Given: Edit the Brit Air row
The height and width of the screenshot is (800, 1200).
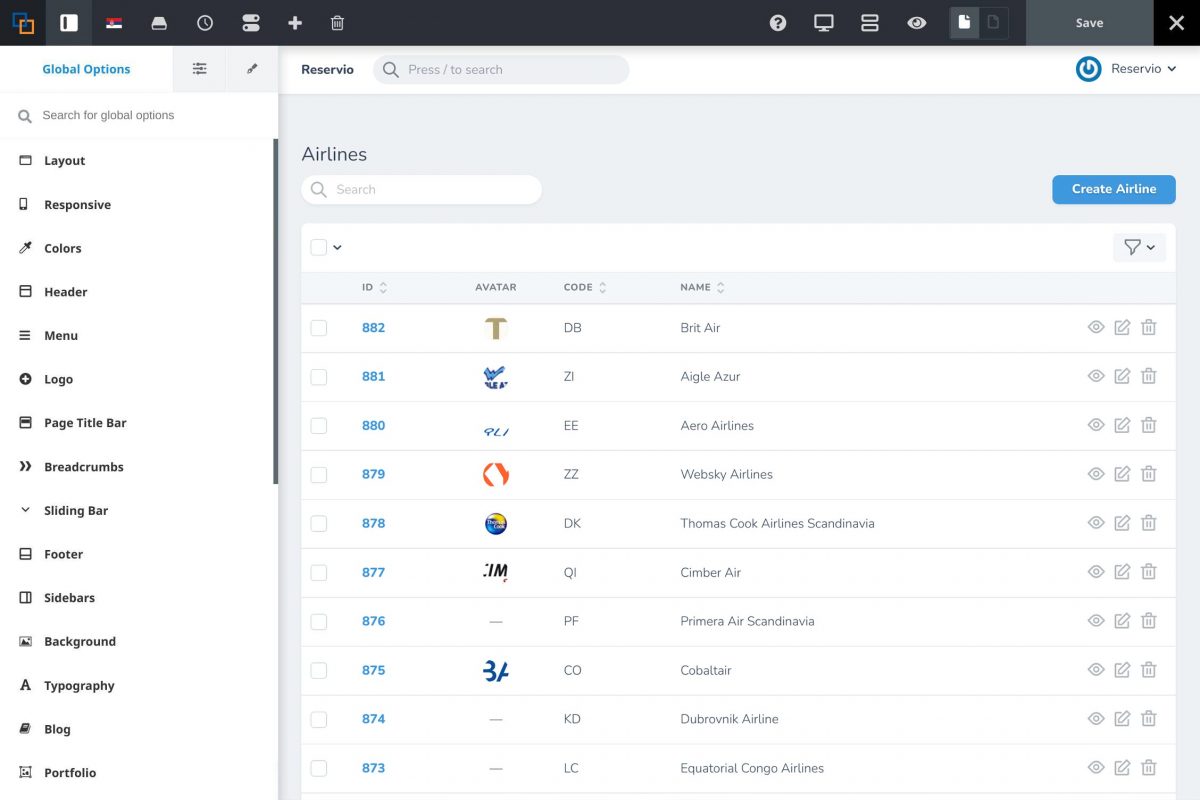Looking at the screenshot, I should [1122, 328].
